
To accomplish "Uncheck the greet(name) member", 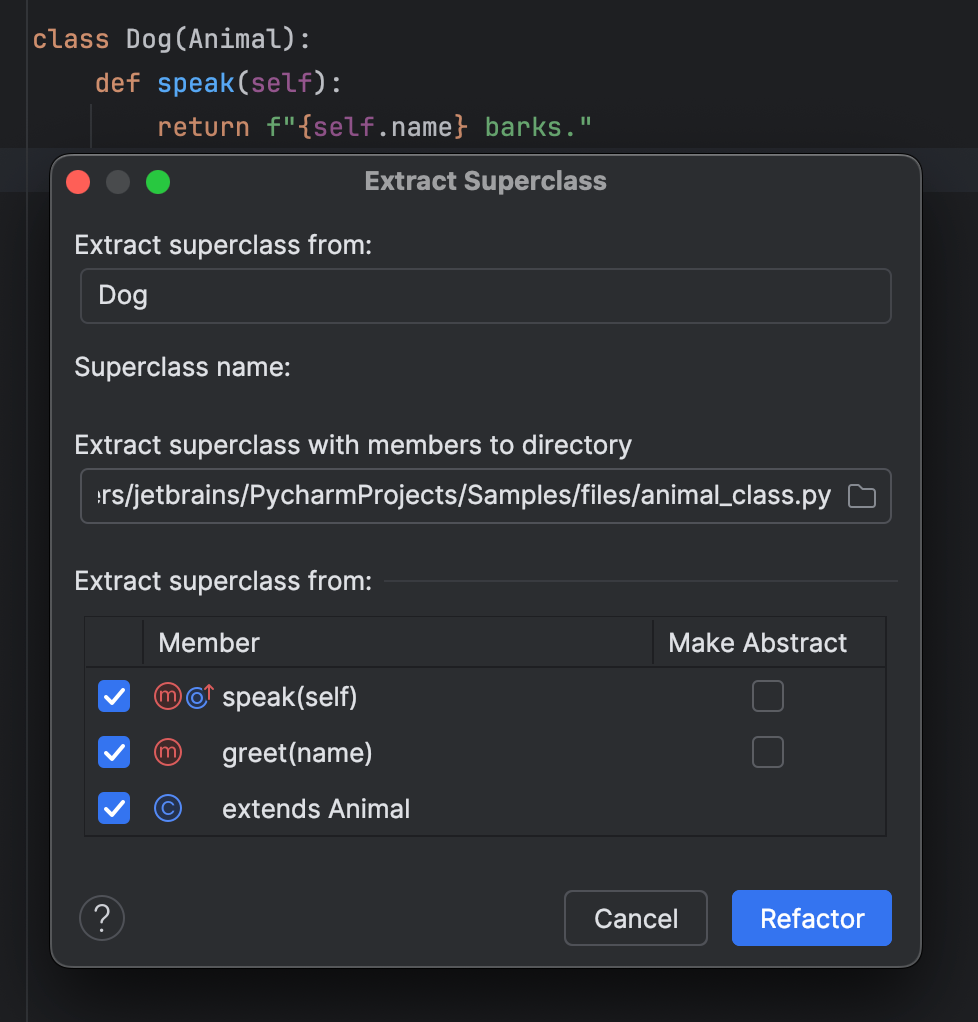I will (113, 752).
